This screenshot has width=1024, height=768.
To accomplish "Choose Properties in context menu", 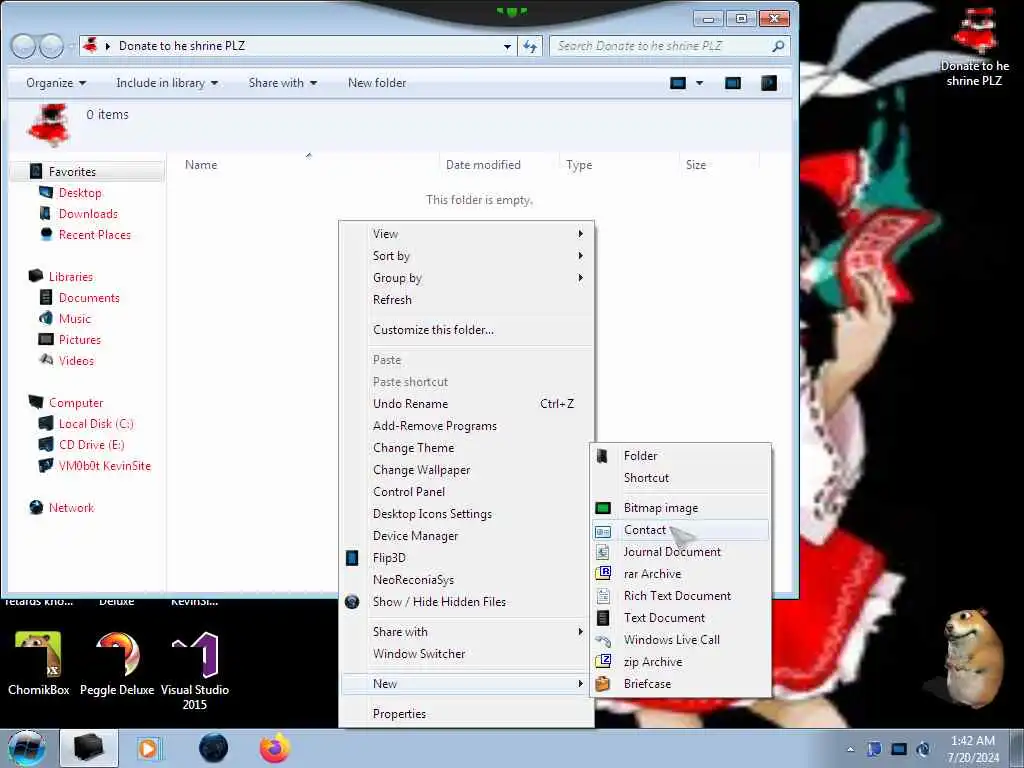I will click(x=466, y=714).
